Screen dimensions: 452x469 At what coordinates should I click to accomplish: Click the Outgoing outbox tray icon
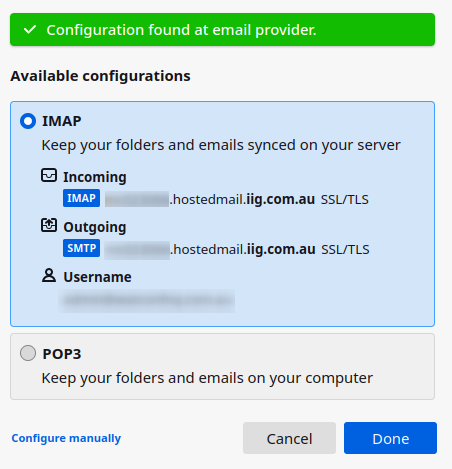[49, 225]
